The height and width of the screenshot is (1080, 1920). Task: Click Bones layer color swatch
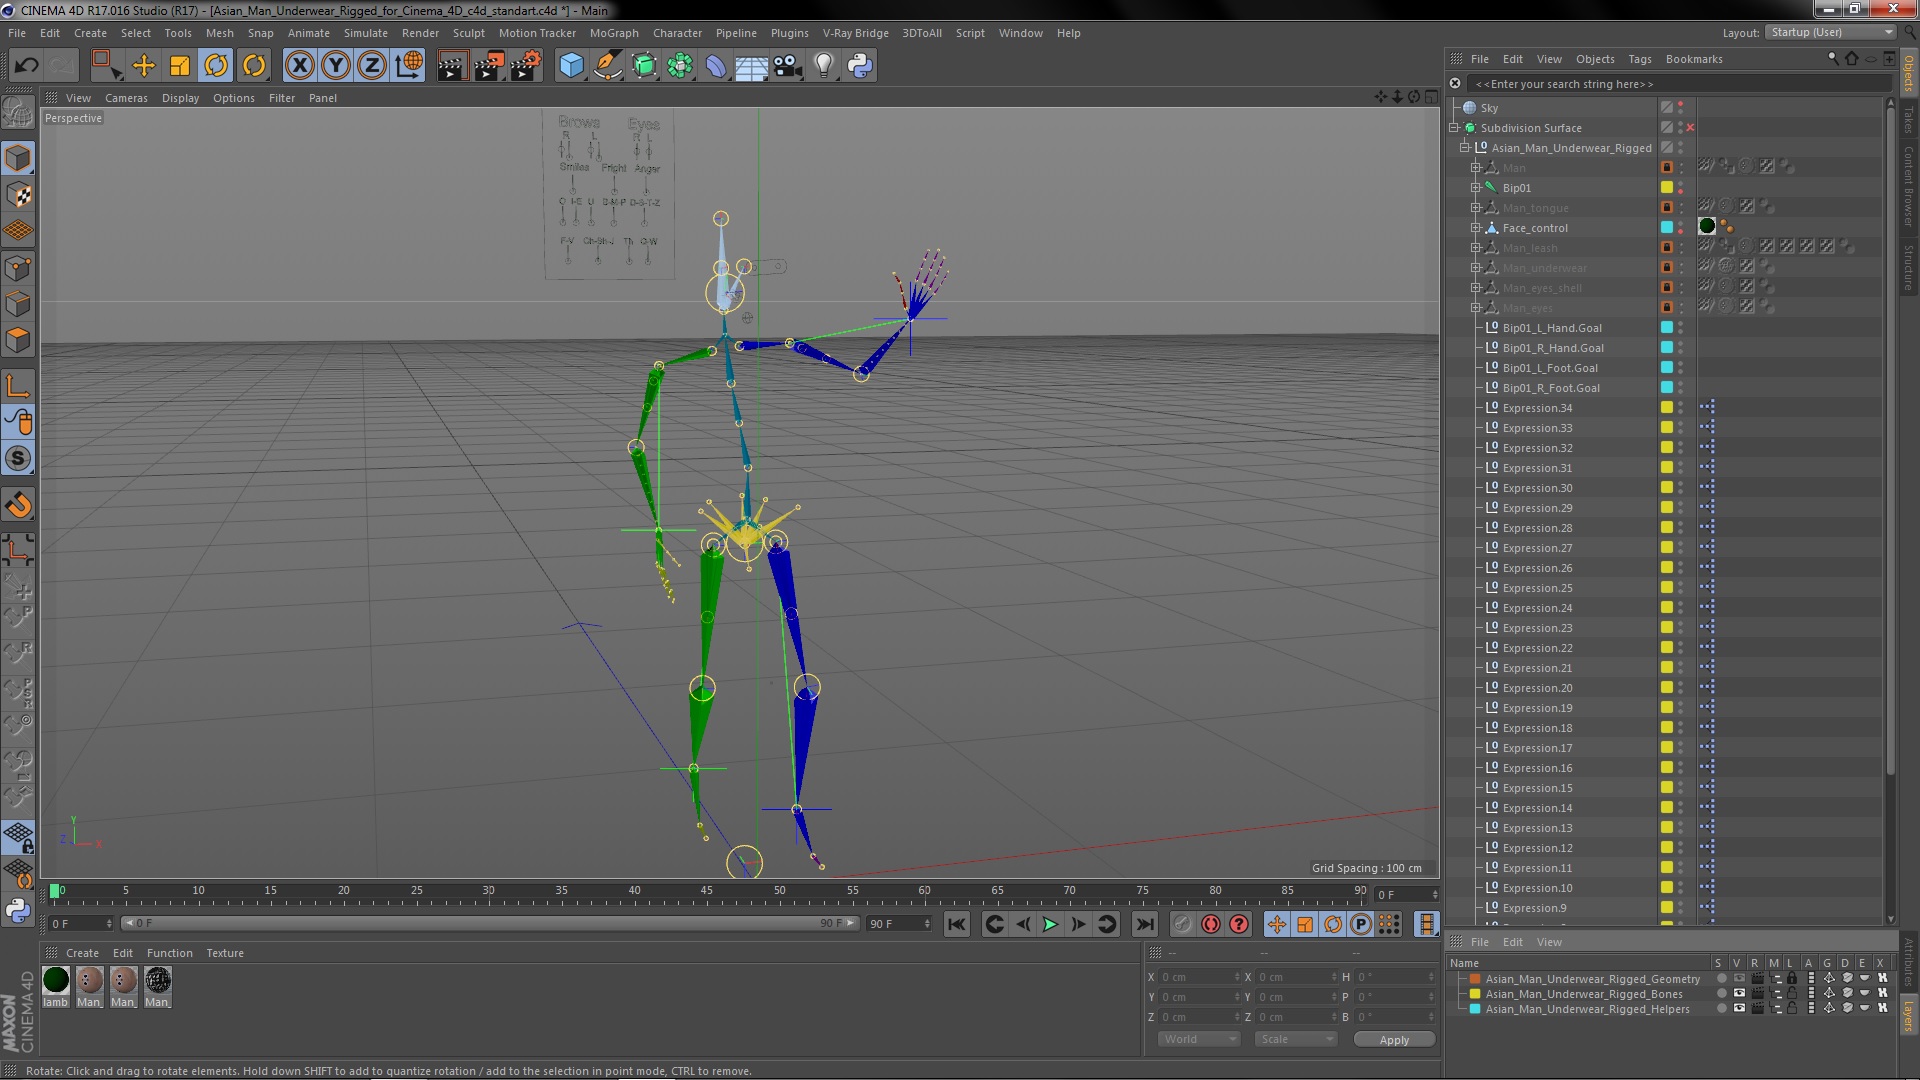tap(1475, 994)
